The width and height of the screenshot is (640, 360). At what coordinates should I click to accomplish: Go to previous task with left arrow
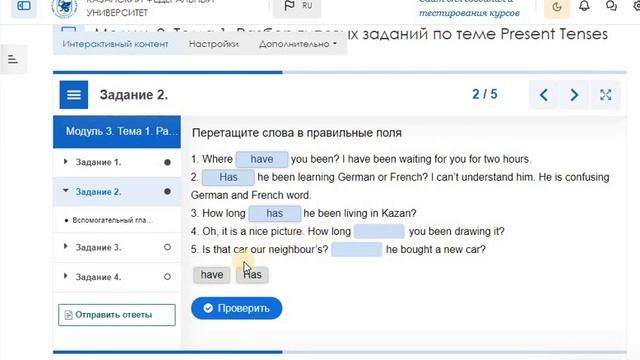click(543, 95)
